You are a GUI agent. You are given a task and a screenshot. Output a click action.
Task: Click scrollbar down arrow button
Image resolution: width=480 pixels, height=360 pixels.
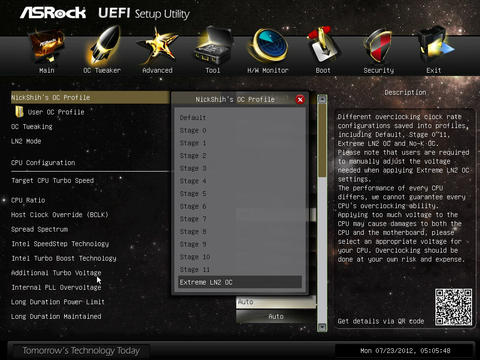click(322, 327)
